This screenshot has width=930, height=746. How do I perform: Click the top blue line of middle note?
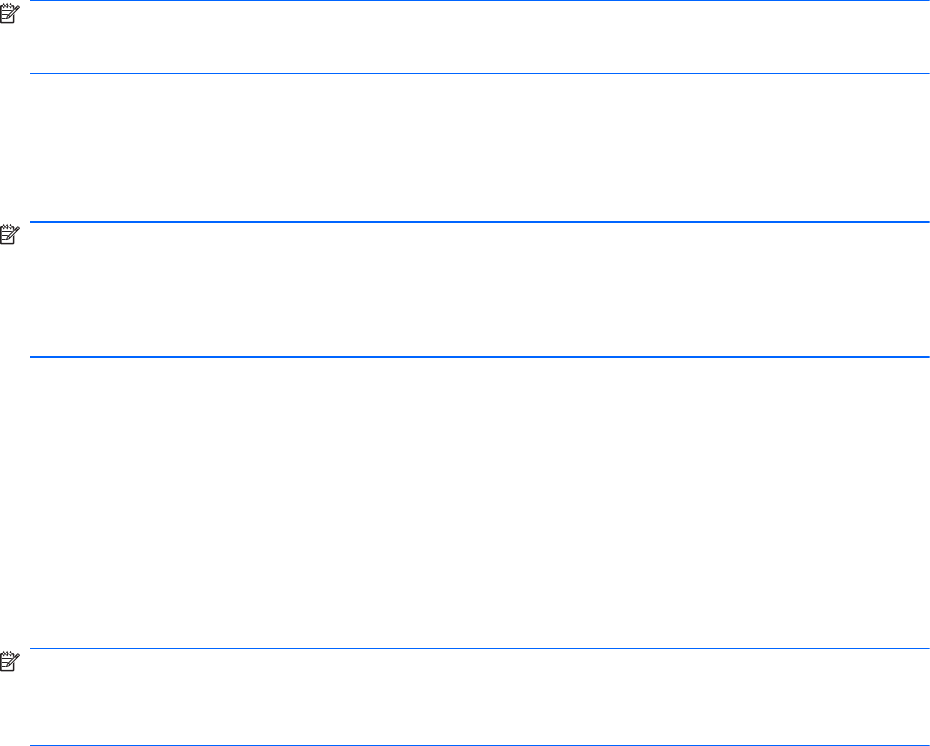tap(480, 222)
